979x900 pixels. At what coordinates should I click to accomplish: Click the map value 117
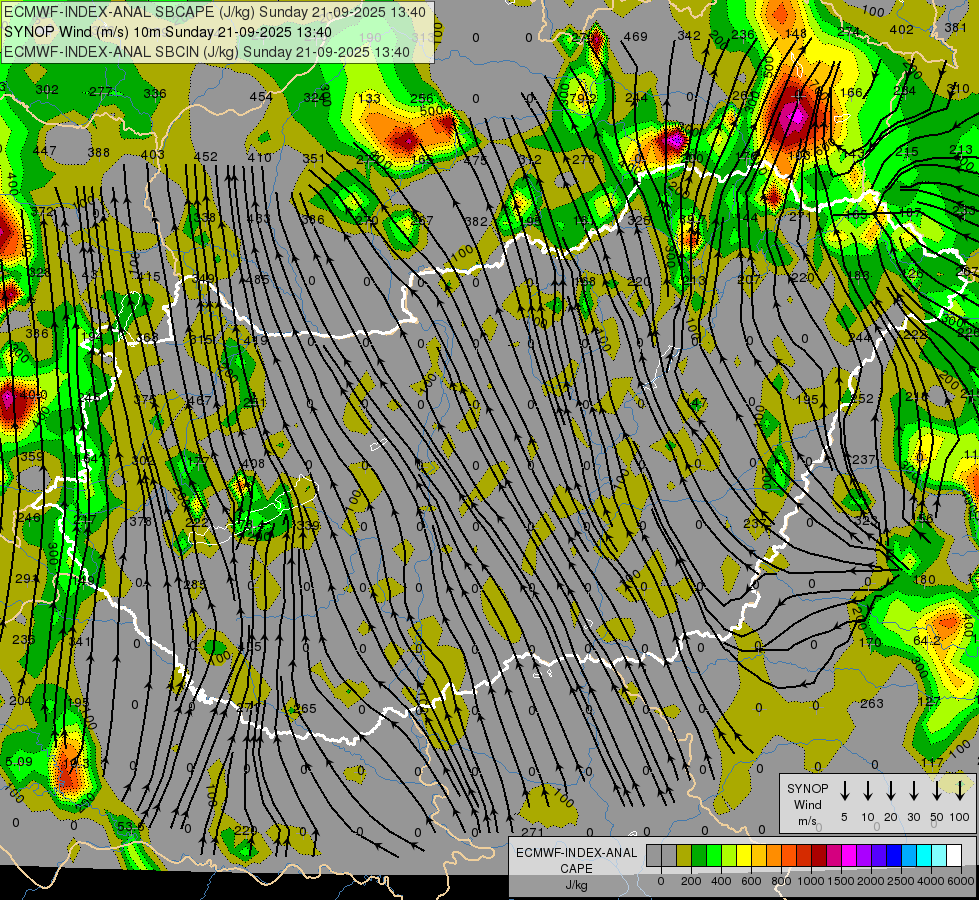[932, 762]
